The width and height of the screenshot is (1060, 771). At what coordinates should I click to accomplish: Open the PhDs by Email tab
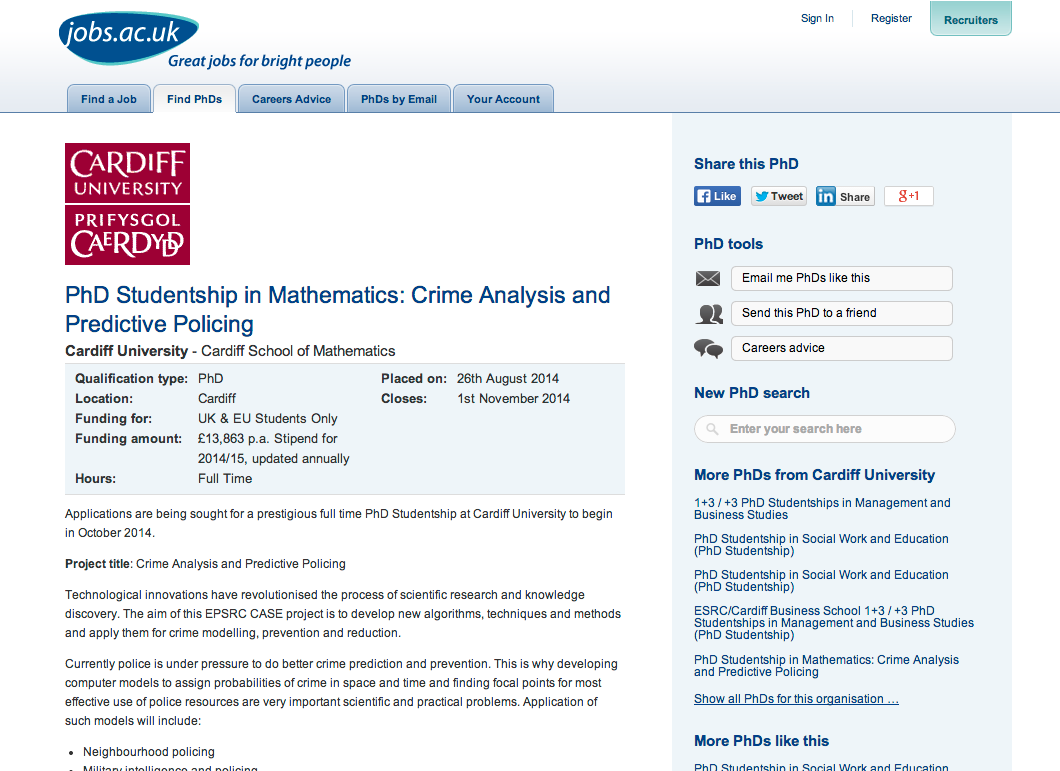point(399,99)
